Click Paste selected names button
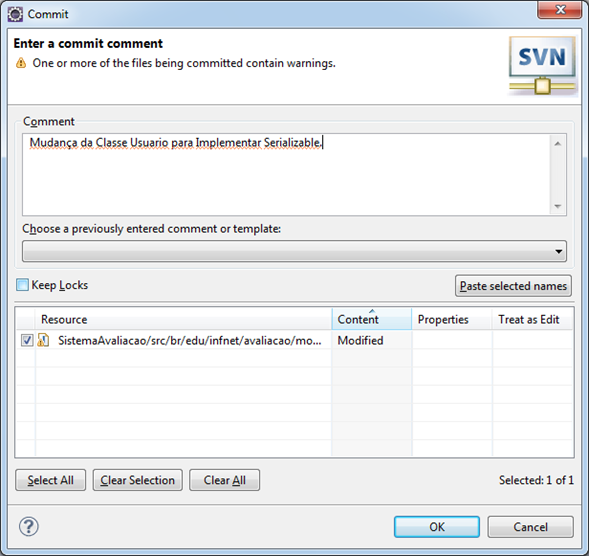This screenshot has height=556, width=589. coord(513,286)
